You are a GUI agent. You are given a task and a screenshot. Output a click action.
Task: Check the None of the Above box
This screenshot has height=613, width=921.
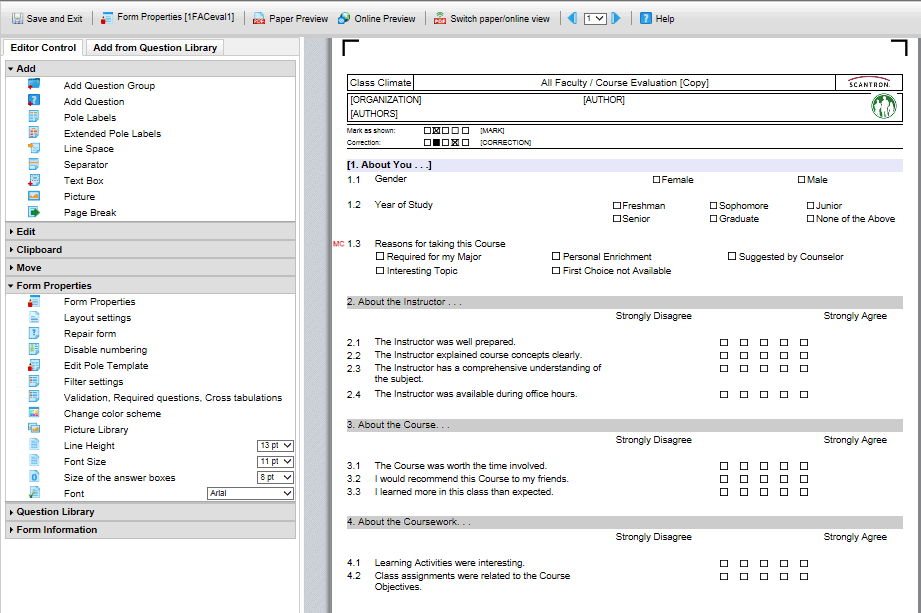811,218
